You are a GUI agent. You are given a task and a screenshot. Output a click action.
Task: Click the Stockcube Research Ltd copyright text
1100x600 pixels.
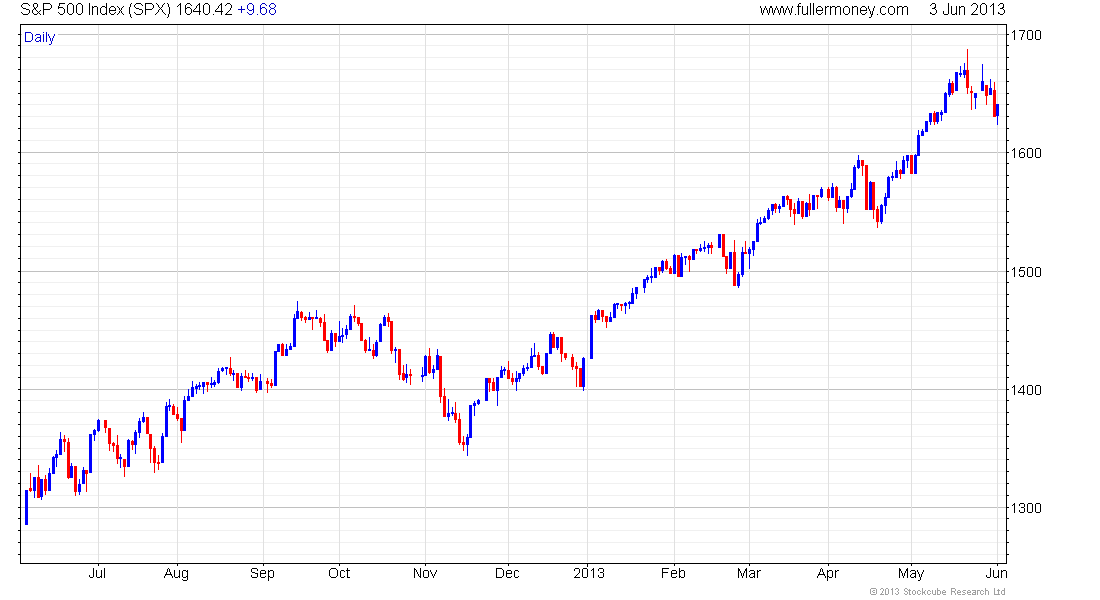pyautogui.click(x=938, y=592)
